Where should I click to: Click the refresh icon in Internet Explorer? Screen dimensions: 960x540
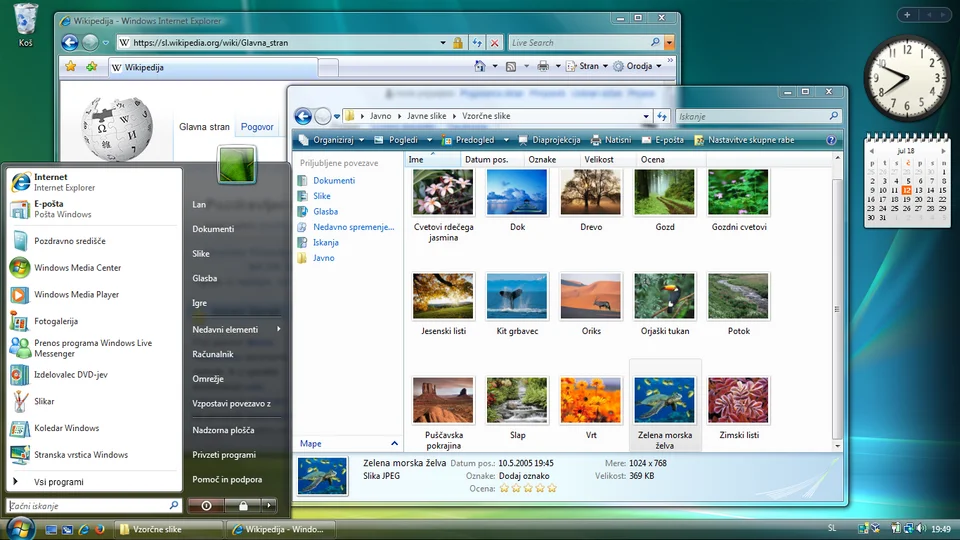pyautogui.click(x=477, y=43)
